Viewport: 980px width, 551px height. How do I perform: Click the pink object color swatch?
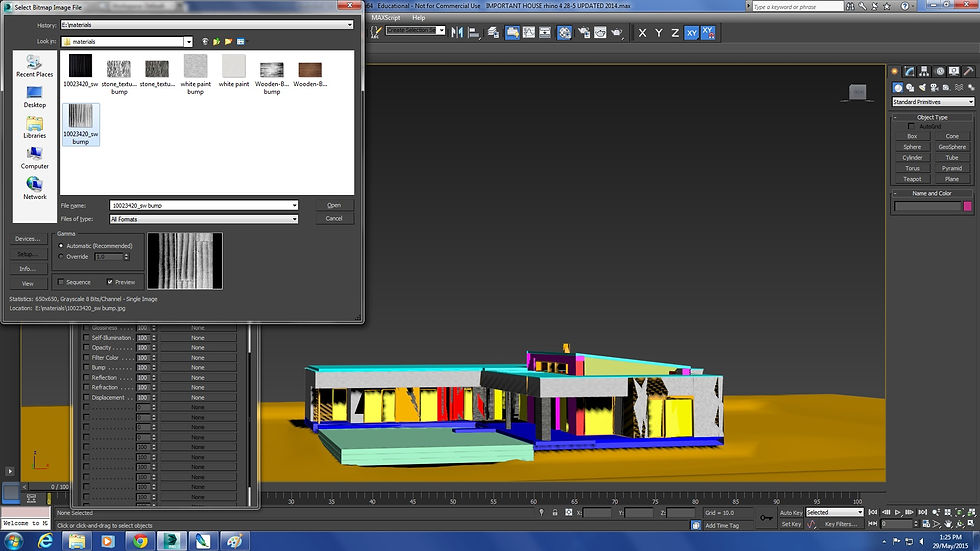tap(967, 206)
